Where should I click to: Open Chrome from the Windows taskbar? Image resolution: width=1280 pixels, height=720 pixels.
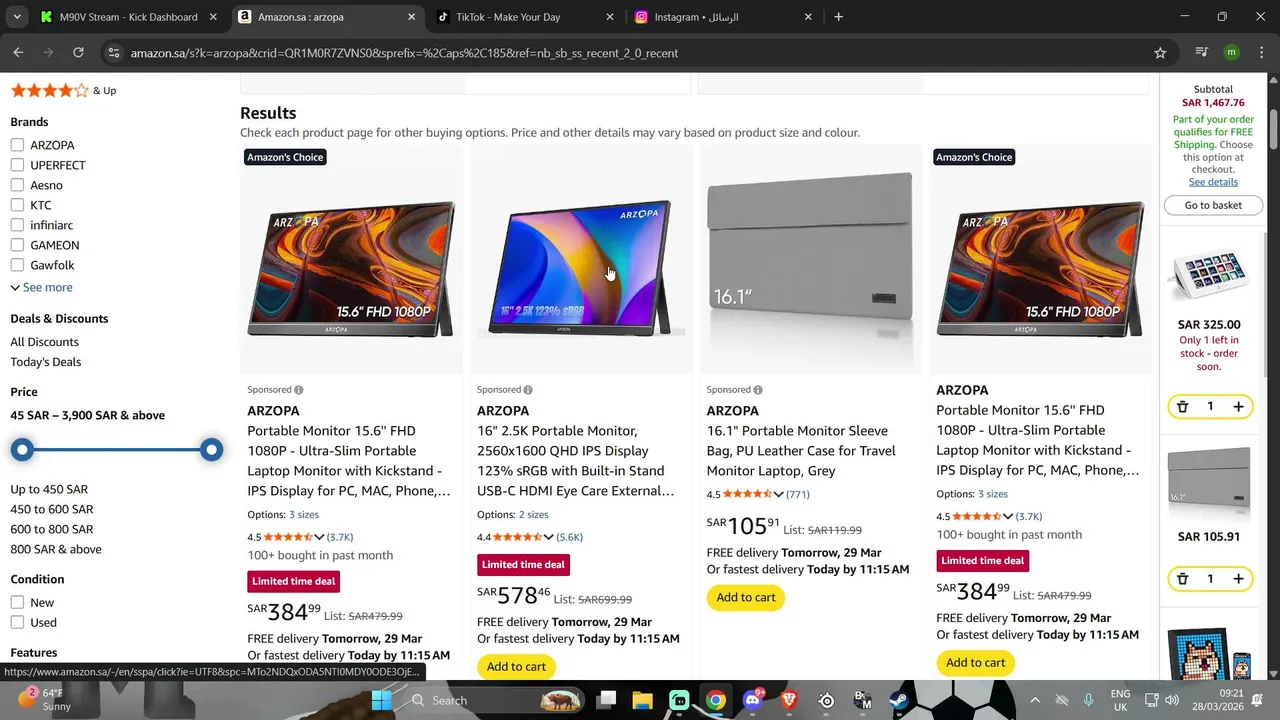click(x=715, y=700)
